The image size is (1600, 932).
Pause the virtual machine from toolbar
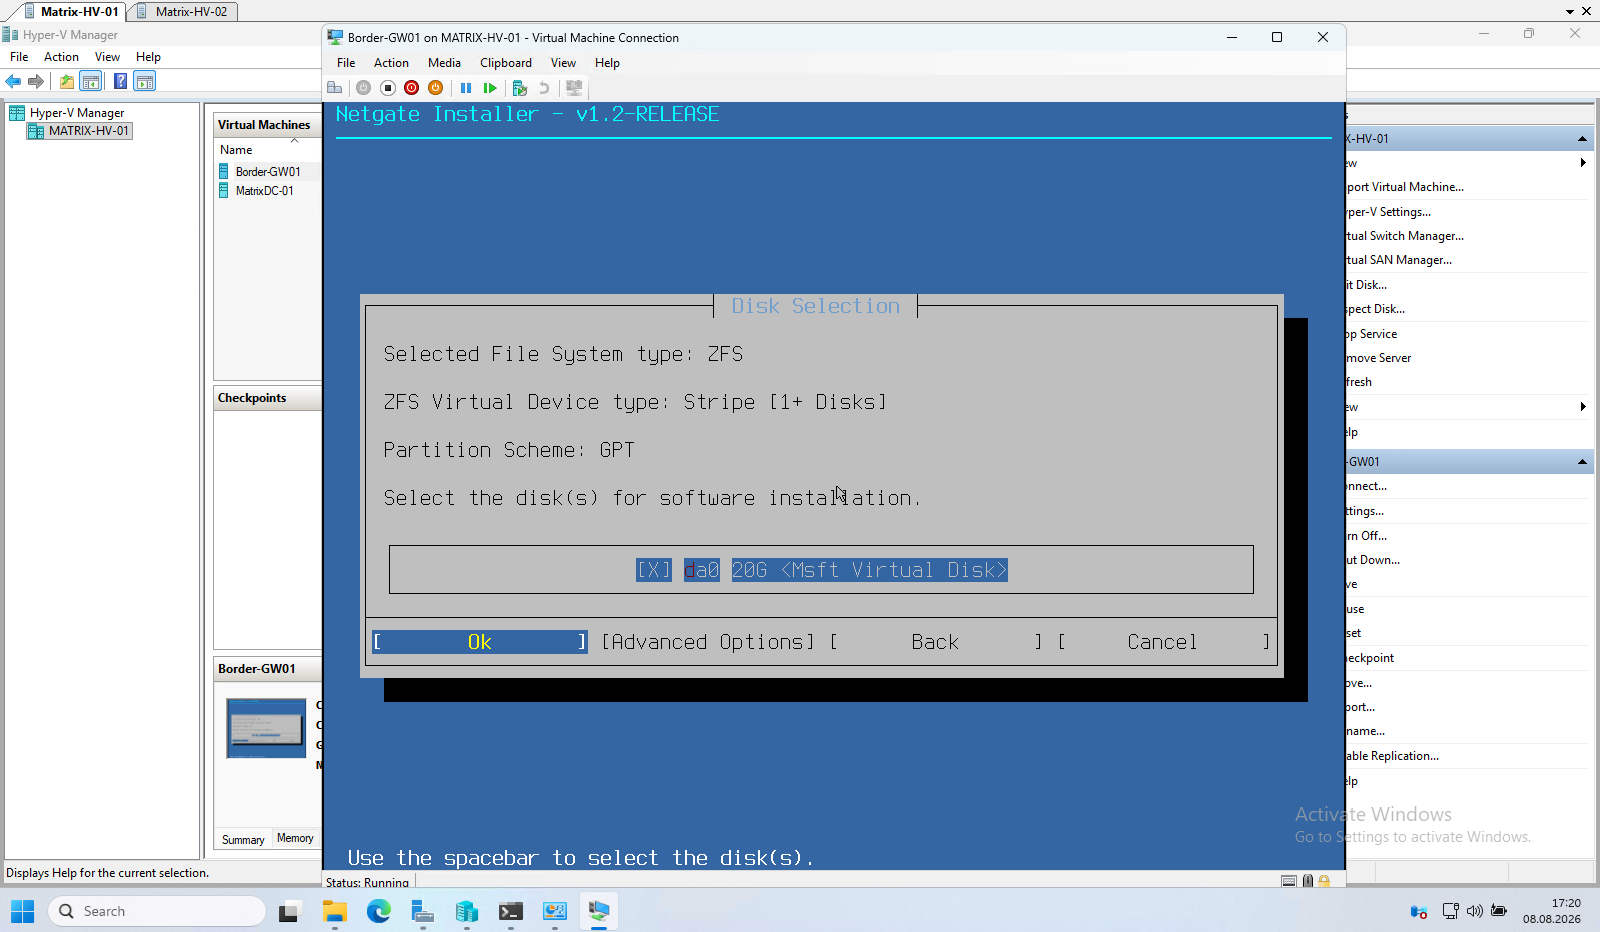click(x=466, y=88)
